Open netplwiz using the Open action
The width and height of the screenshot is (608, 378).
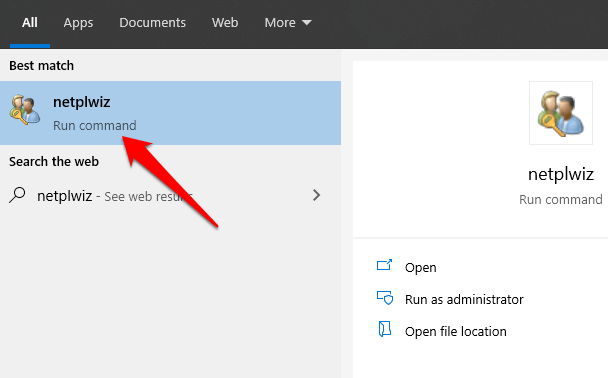(x=420, y=268)
